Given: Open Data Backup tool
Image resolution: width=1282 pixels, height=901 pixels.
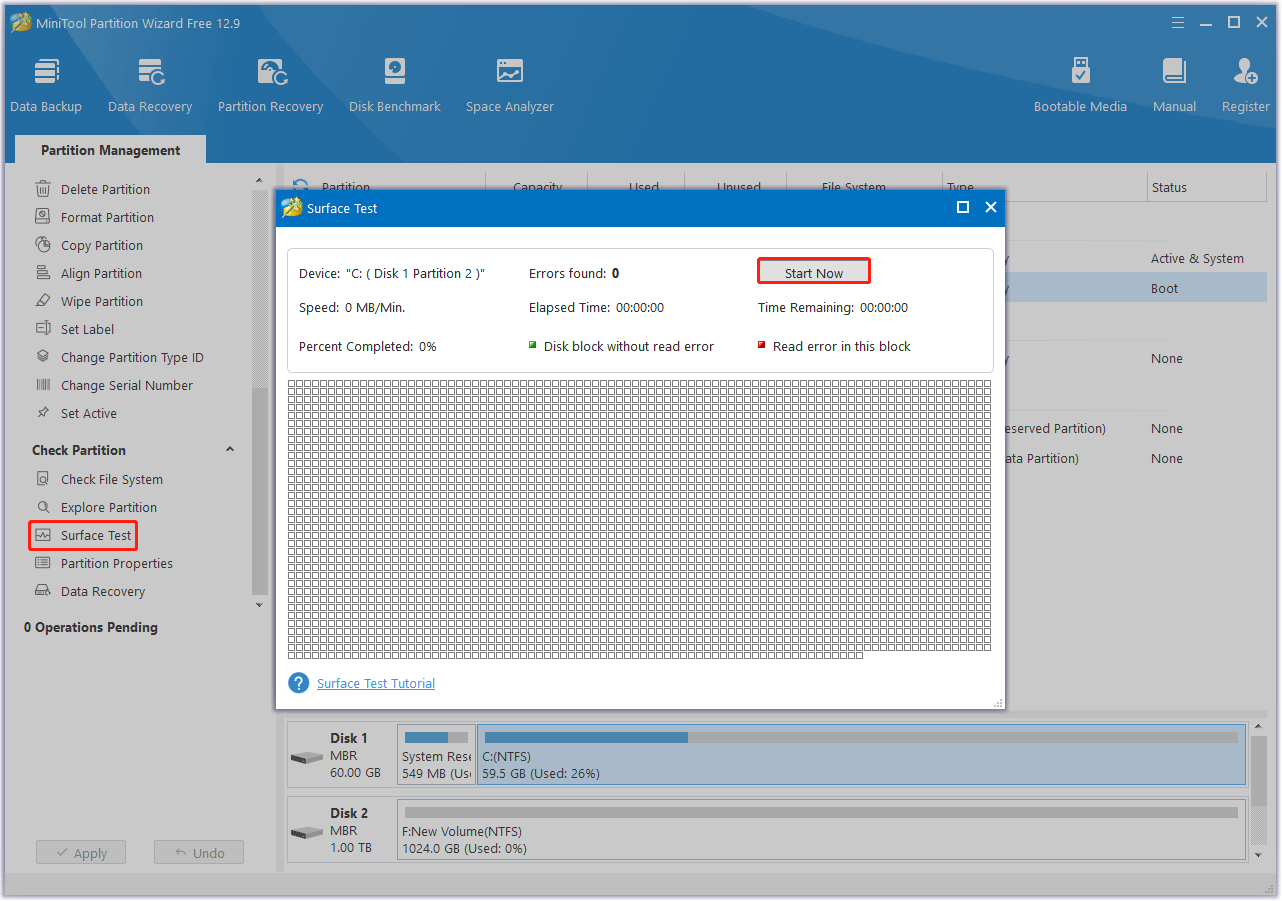Looking at the screenshot, I should click(46, 85).
